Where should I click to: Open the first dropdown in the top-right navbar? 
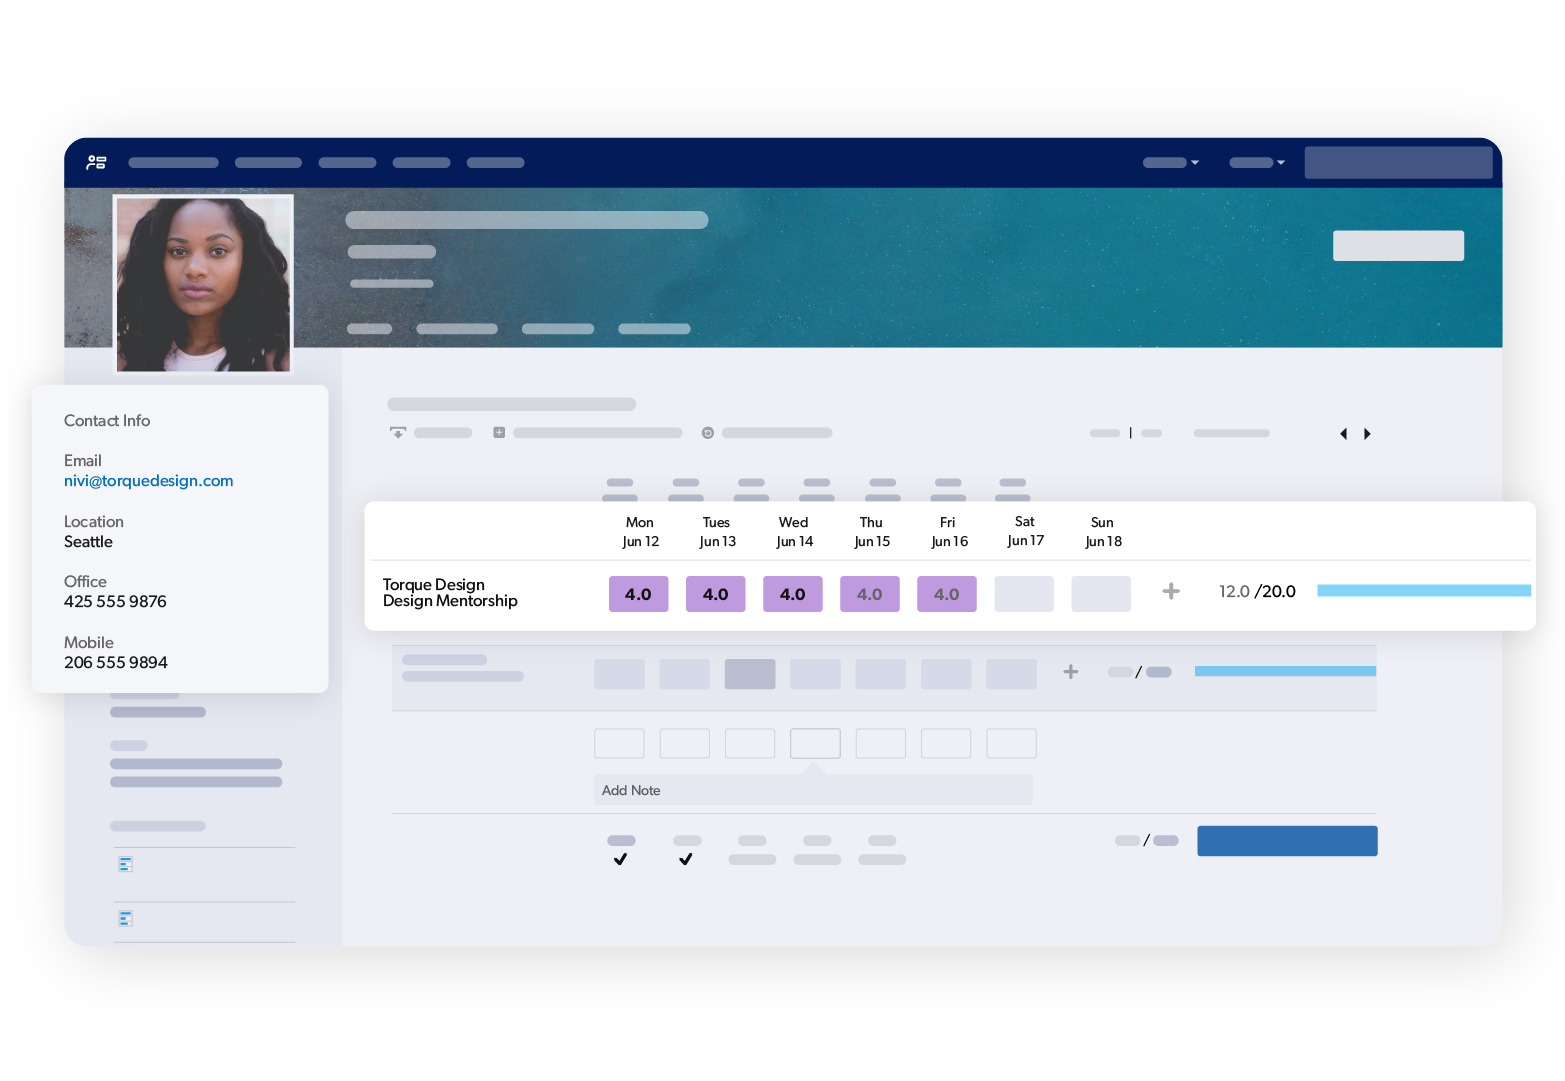pyautogui.click(x=1171, y=162)
